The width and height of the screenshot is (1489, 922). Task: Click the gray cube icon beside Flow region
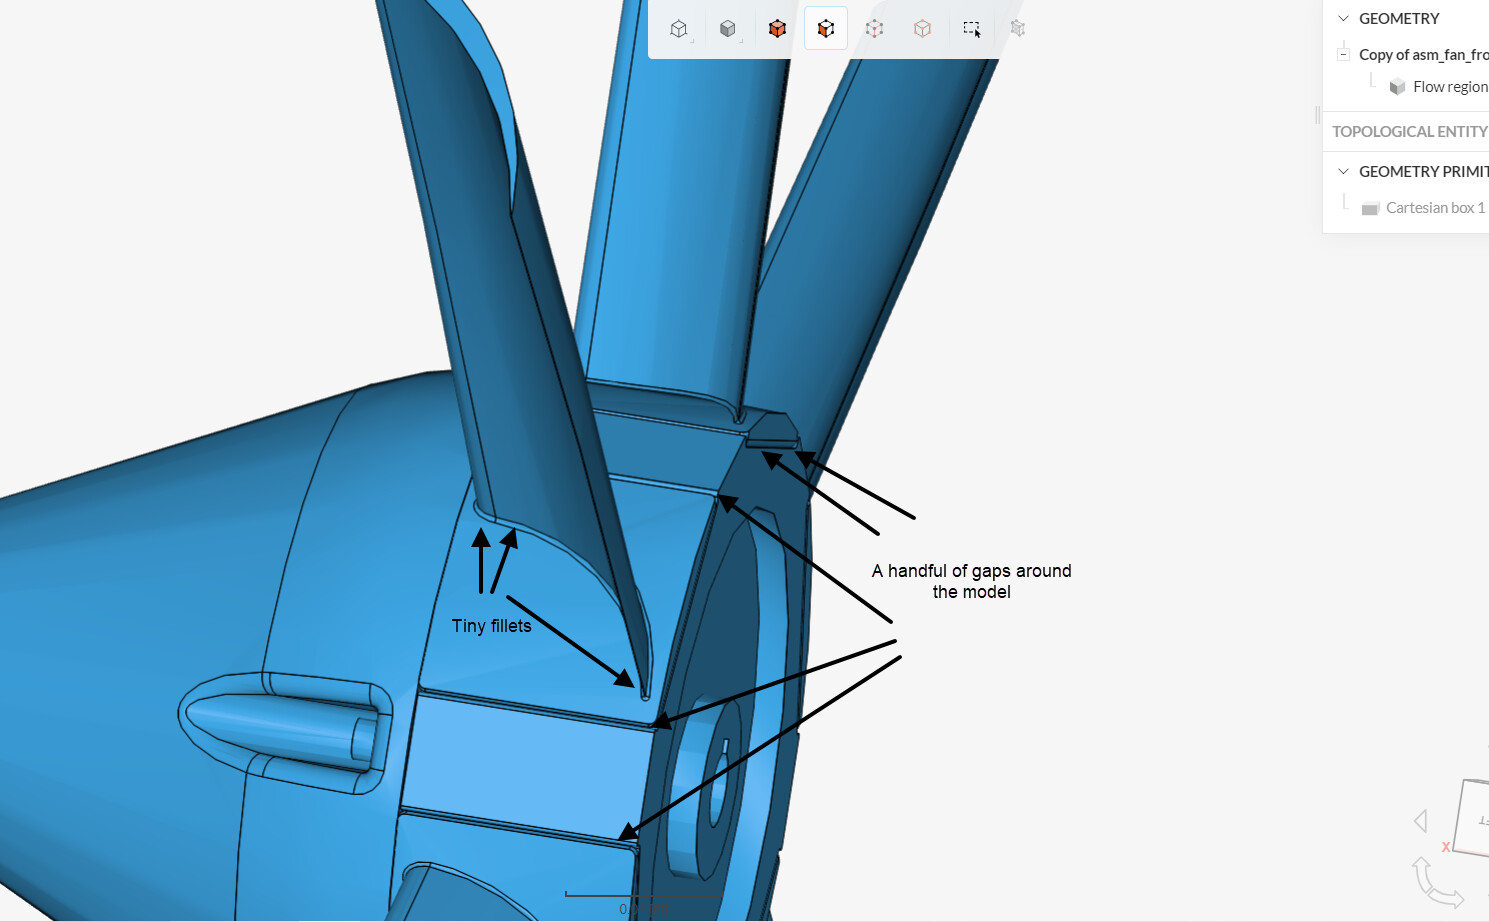[x=1397, y=87]
